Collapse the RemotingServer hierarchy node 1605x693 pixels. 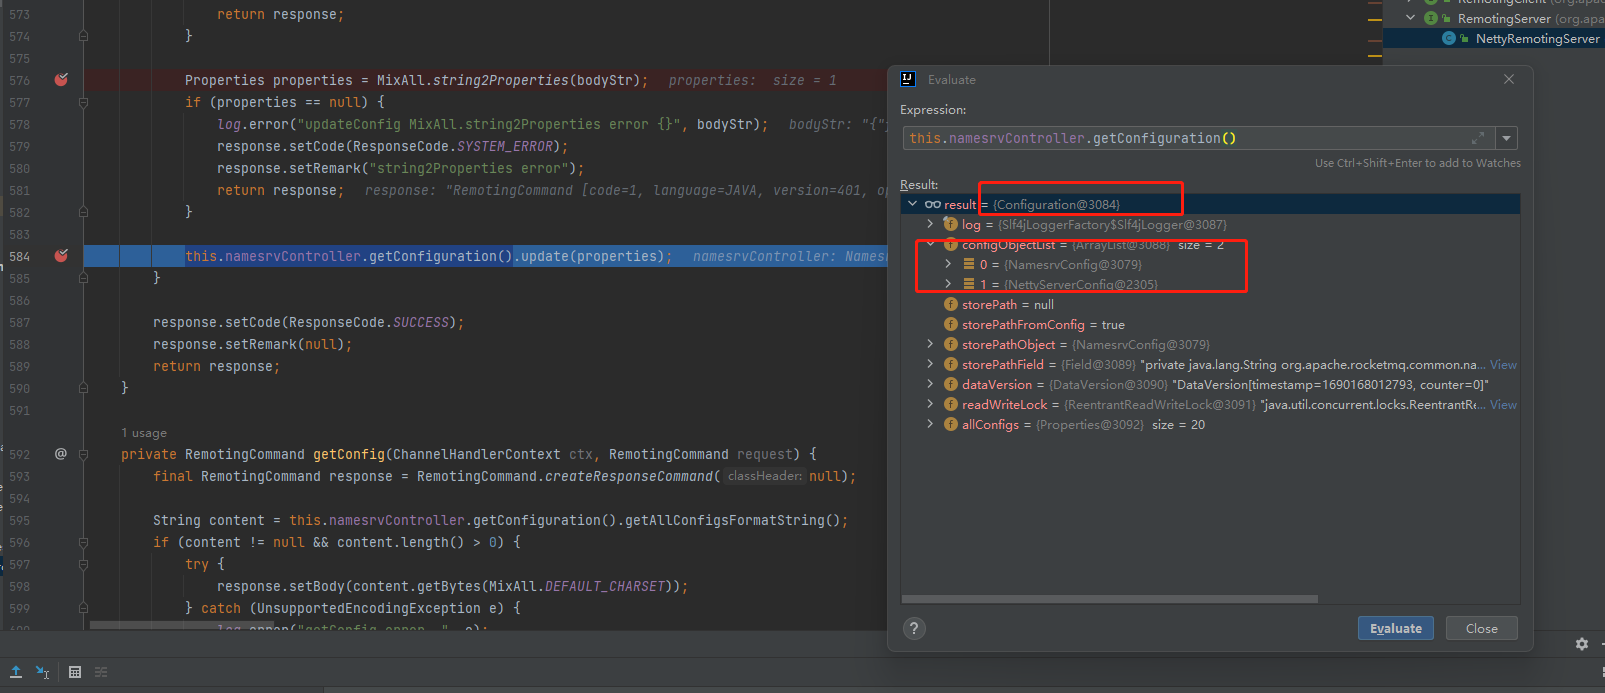point(1411,18)
